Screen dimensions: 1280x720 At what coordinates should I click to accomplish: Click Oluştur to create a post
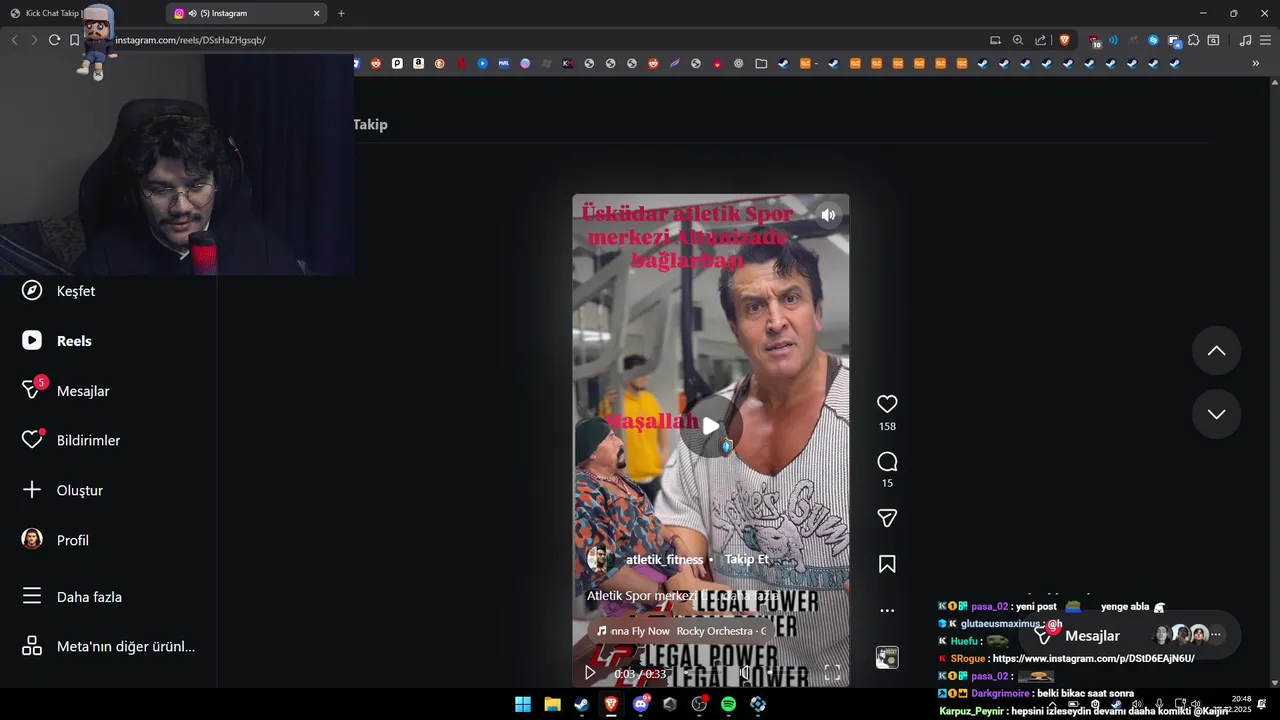[x=62, y=490]
